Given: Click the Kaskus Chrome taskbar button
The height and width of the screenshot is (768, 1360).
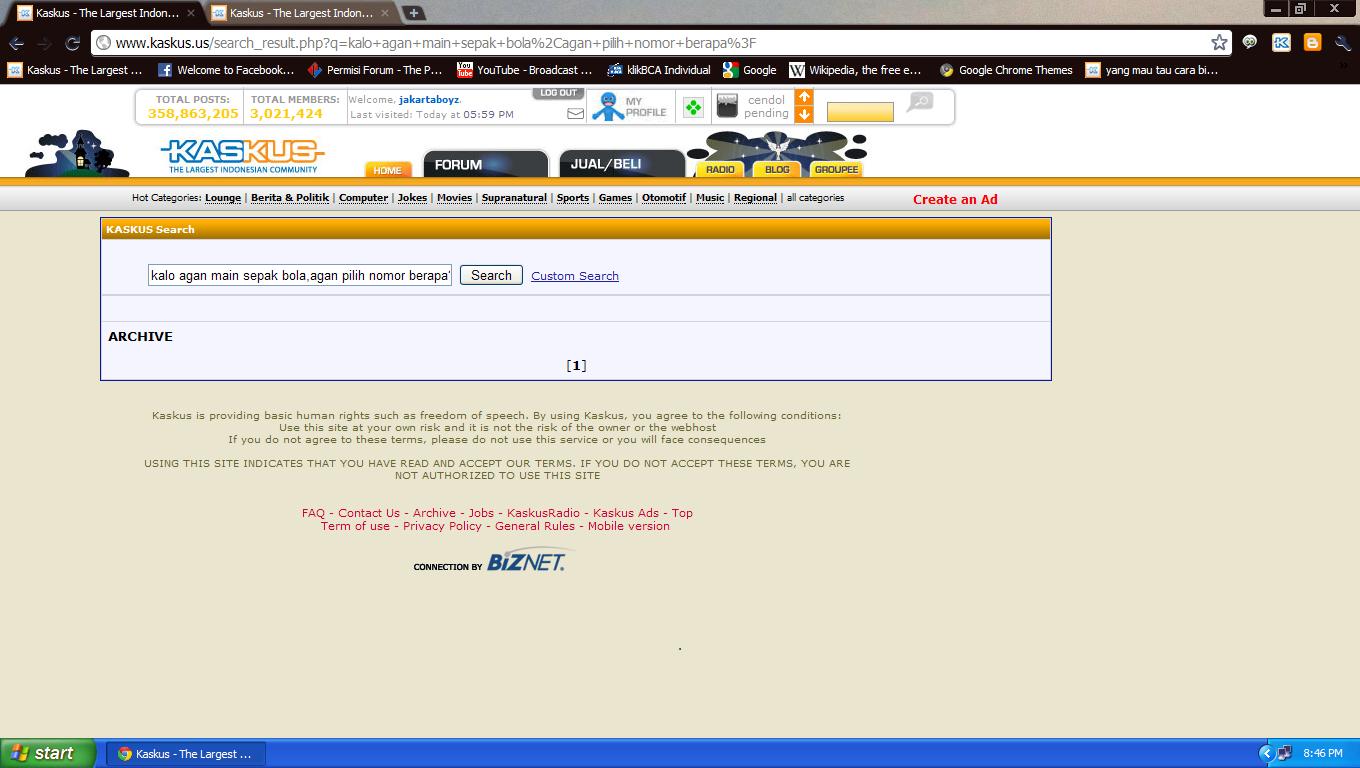Looking at the screenshot, I should (186, 754).
